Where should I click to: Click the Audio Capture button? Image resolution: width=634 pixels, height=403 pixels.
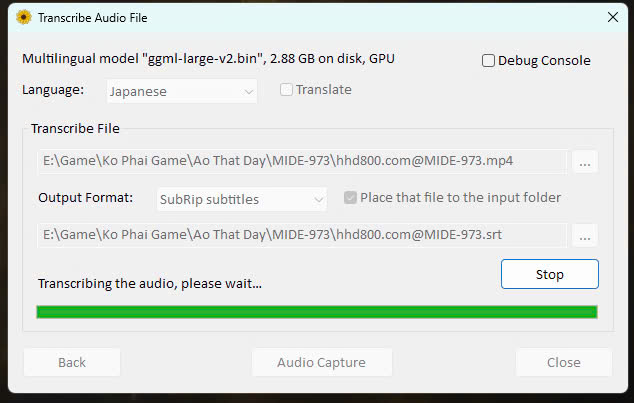321,362
